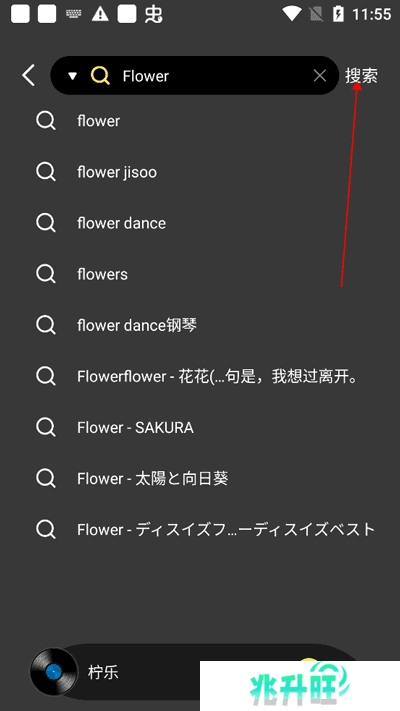Tap the yellow magnifier icon in search bar
Viewport: 400px width, 711px height.
(100, 75)
